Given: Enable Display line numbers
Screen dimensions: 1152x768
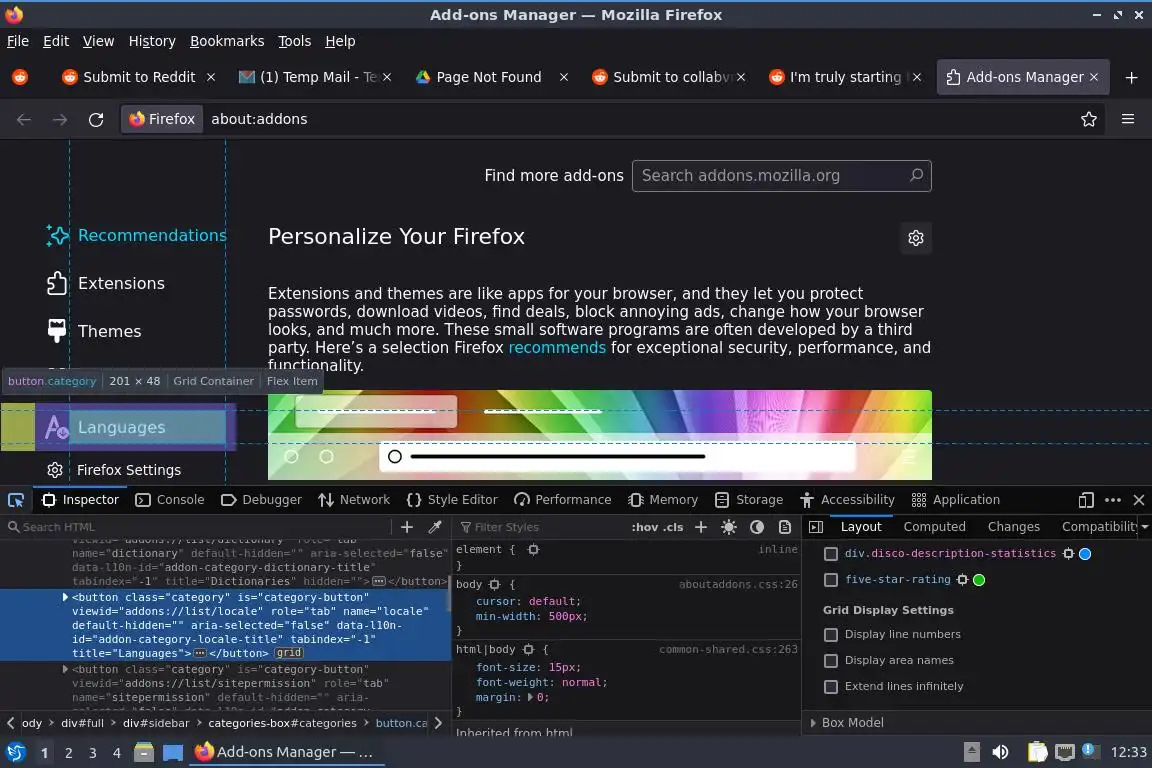Looking at the screenshot, I should click(x=831, y=635).
